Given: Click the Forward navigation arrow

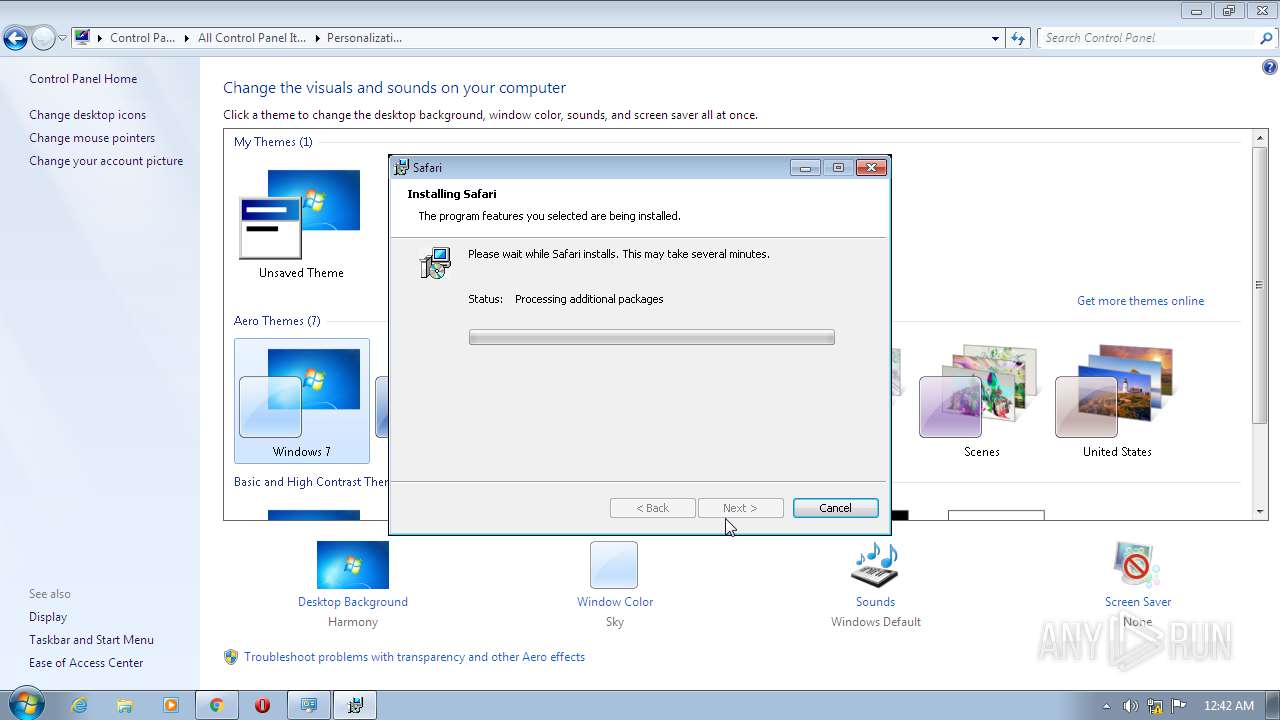Looking at the screenshot, I should click(43, 39).
